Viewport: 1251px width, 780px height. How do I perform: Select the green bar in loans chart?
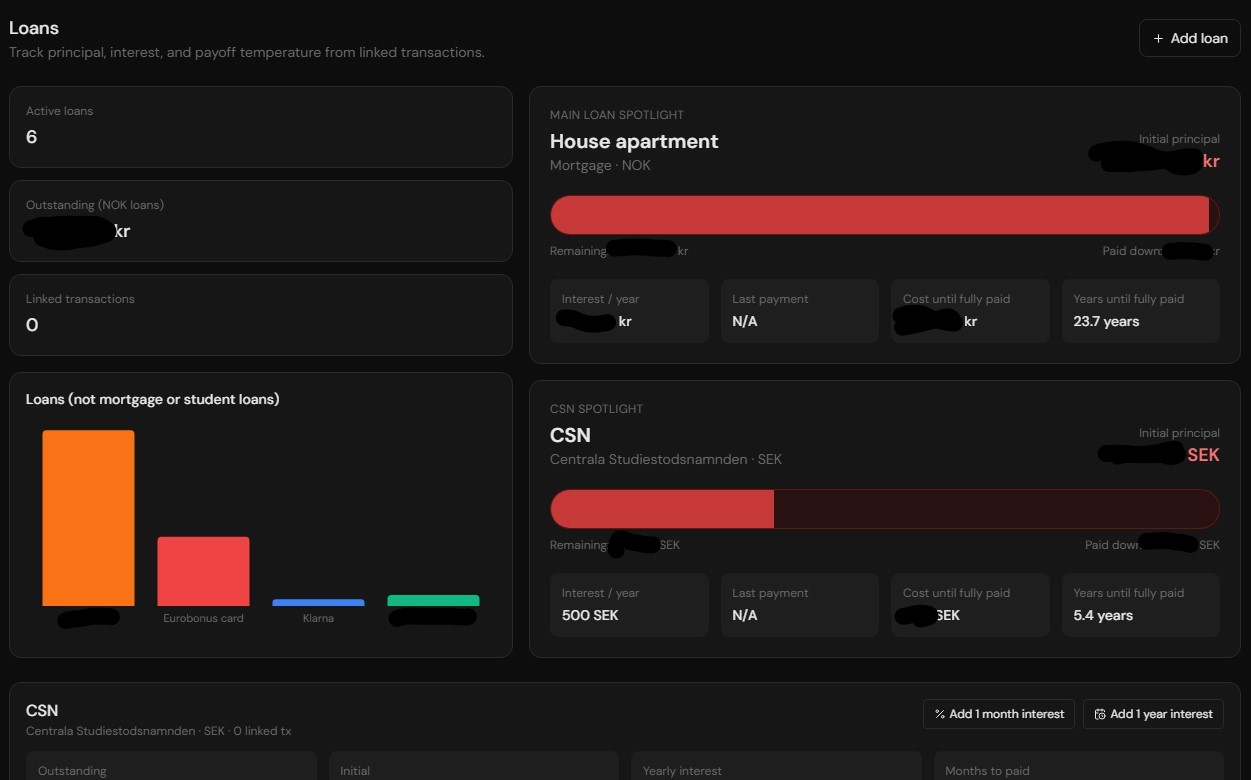click(433, 600)
